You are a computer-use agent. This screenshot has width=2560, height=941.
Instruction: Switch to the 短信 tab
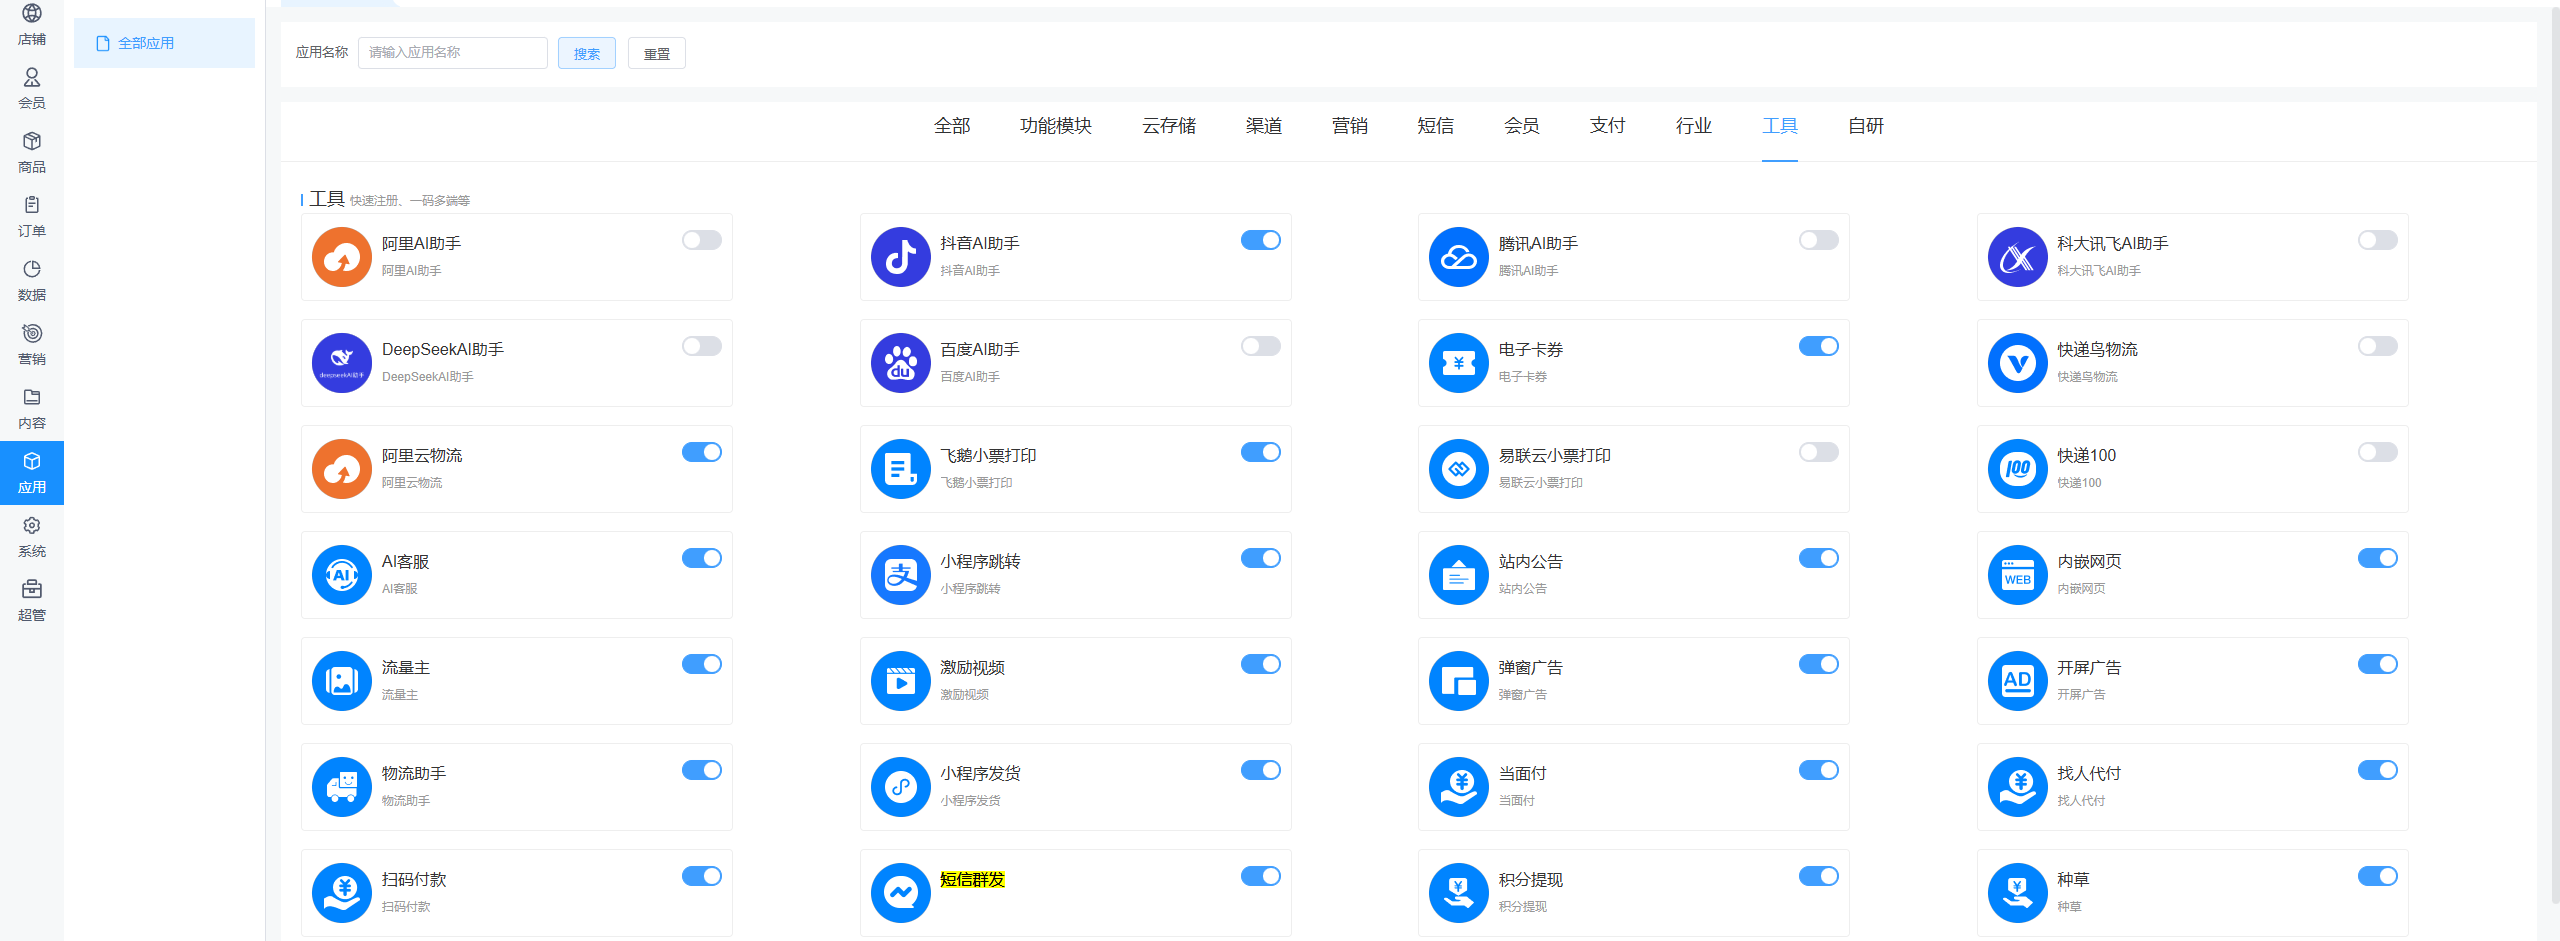tap(1436, 126)
